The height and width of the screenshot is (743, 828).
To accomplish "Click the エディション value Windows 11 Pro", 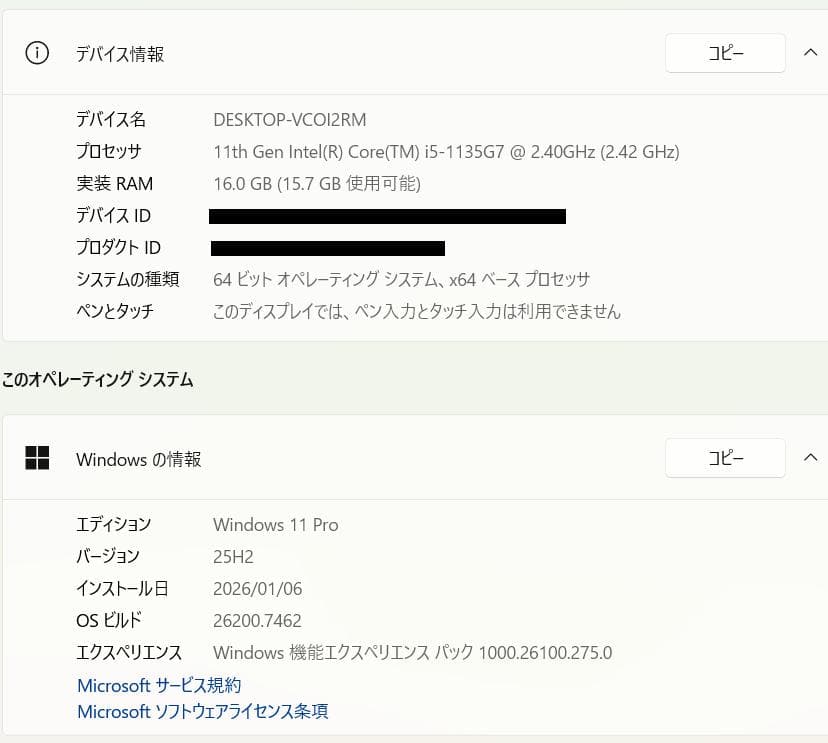I will (276, 524).
